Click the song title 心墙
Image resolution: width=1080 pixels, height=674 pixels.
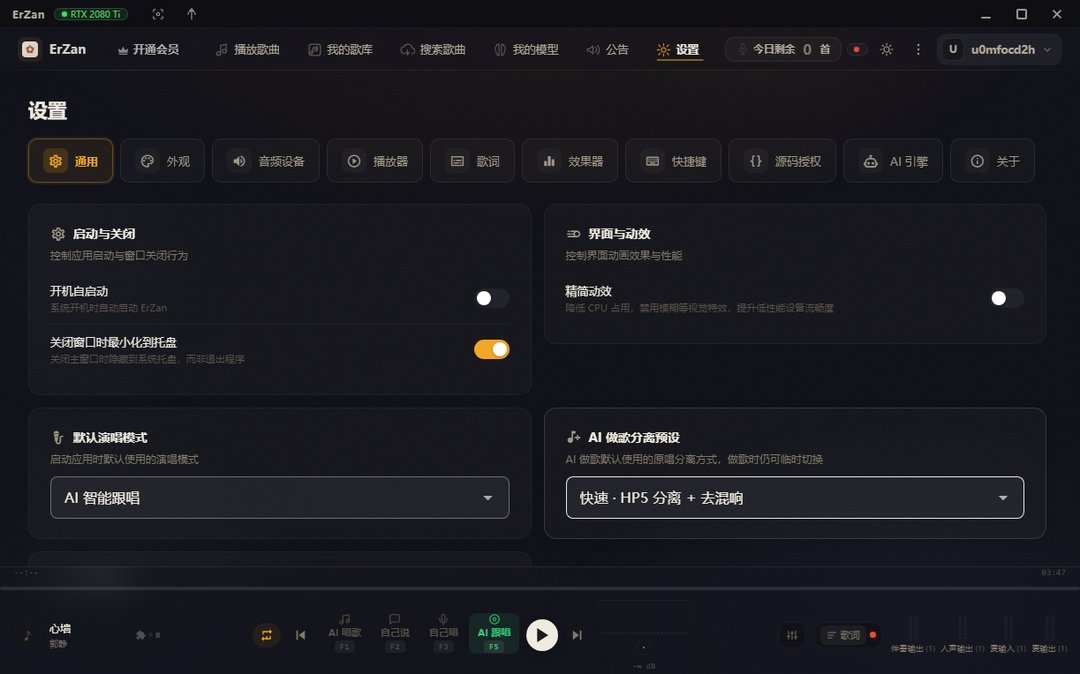click(x=60, y=628)
